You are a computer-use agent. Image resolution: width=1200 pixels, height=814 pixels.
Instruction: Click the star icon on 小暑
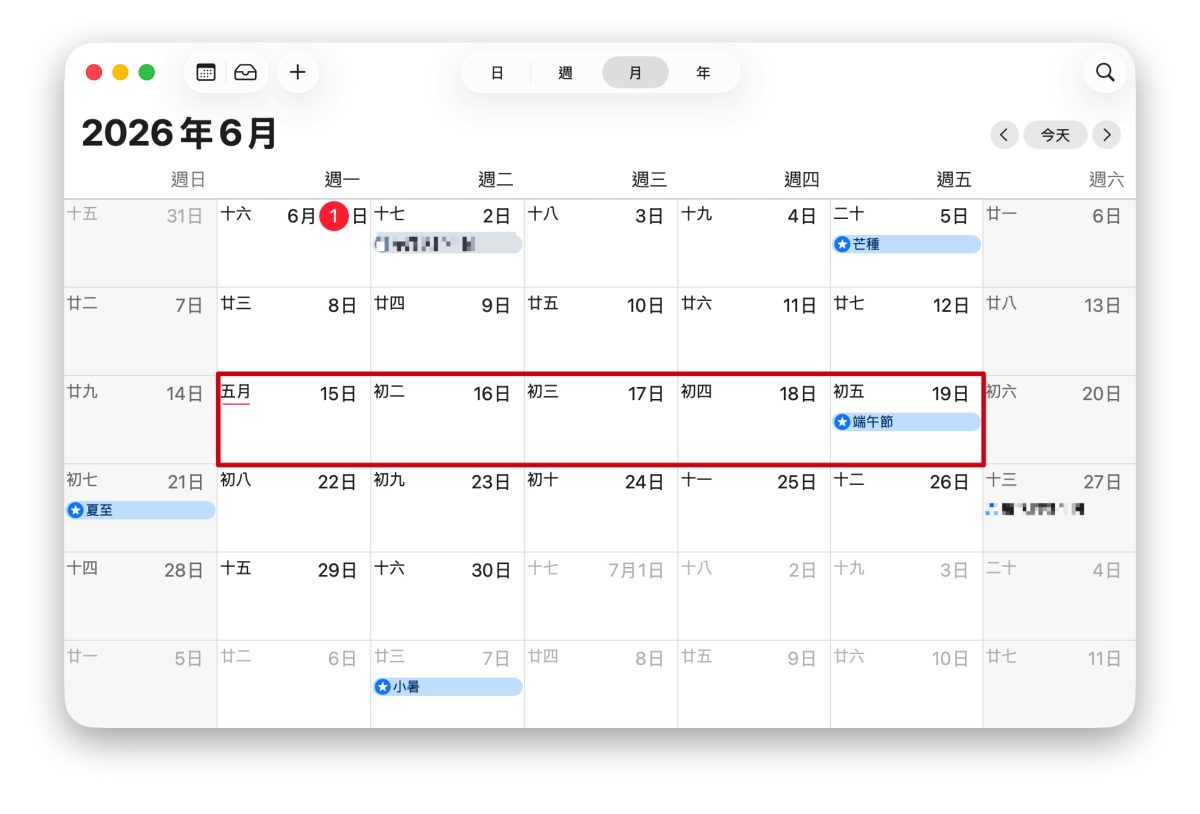point(382,687)
